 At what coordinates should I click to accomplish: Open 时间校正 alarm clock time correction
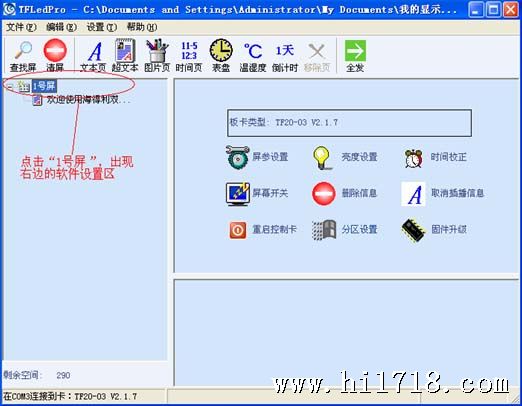[x=435, y=157]
